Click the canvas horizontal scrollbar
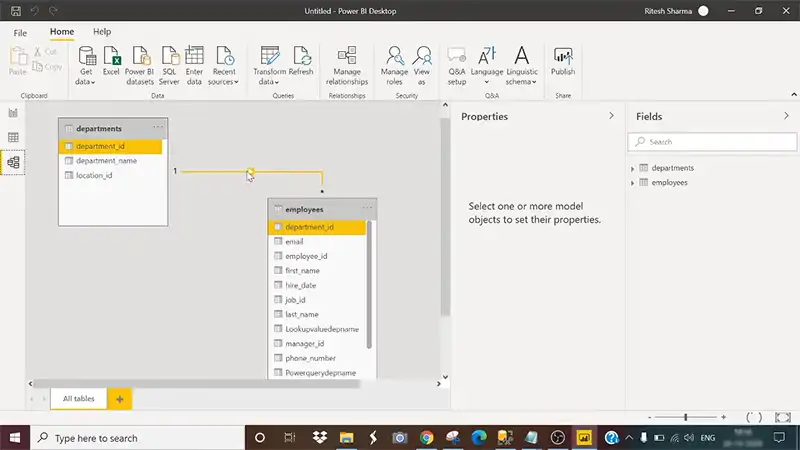This screenshot has width=800, height=450. (x=196, y=384)
